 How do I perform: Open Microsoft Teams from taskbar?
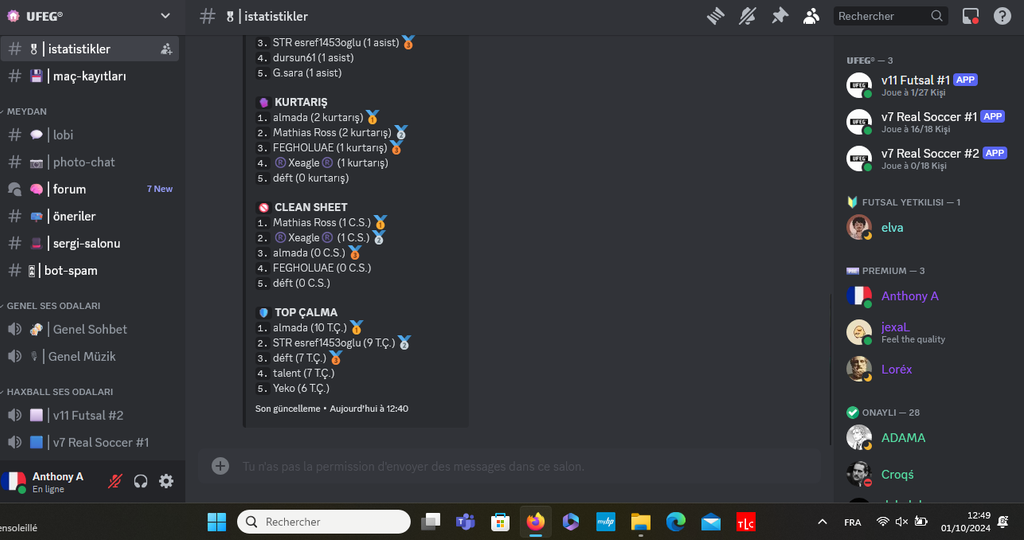click(466, 522)
